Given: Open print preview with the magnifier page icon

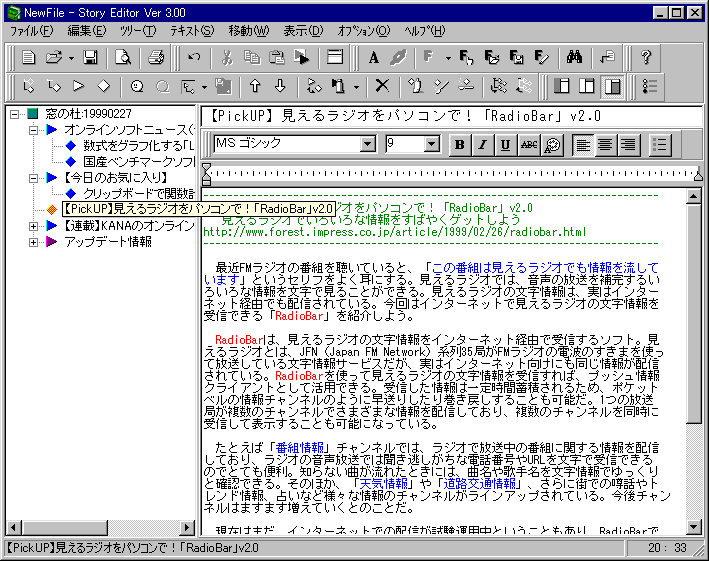Looking at the screenshot, I should coord(123,57).
